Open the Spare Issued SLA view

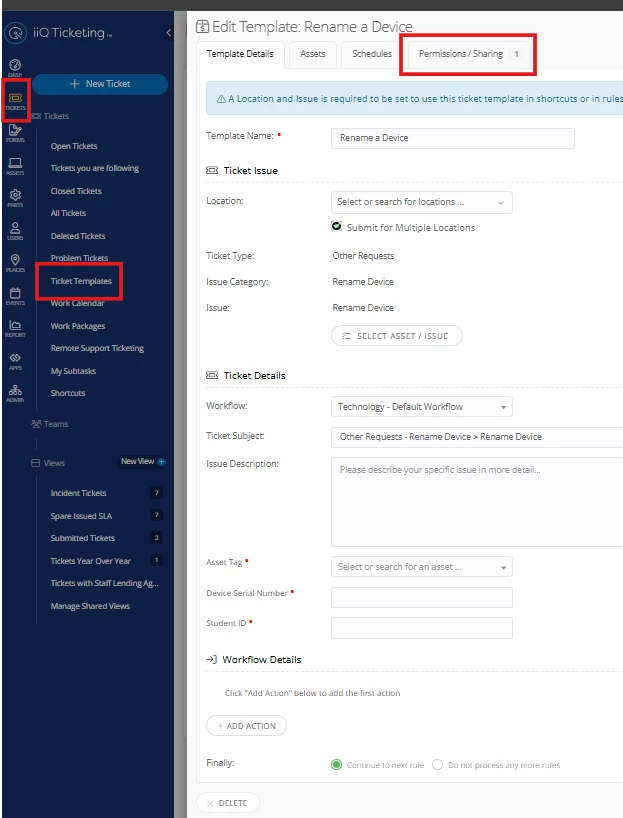click(x=81, y=516)
